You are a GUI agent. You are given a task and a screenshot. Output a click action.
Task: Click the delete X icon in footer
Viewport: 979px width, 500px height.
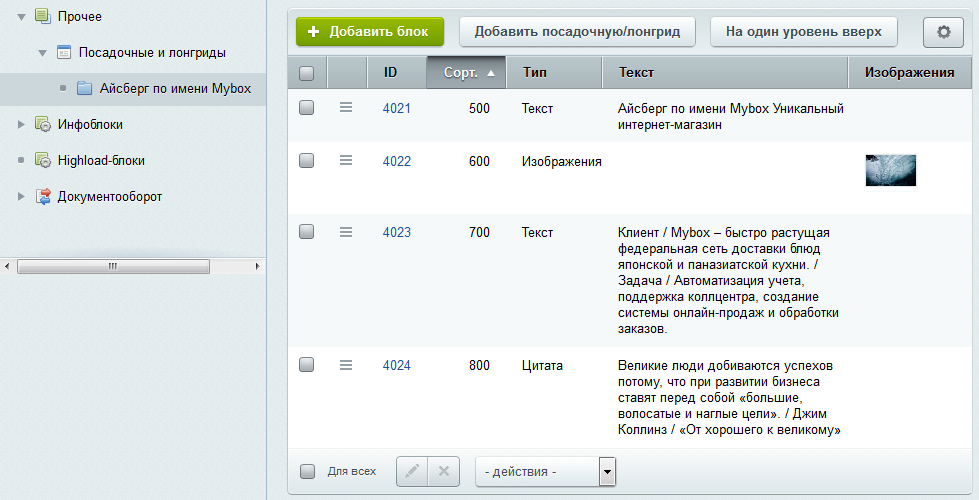pos(444,471)
